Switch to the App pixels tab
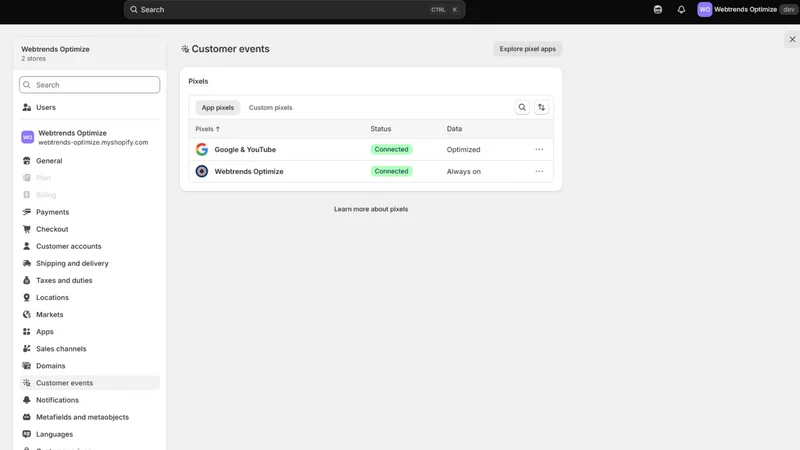Screen dimensions: 800x450 coord(218,108)
